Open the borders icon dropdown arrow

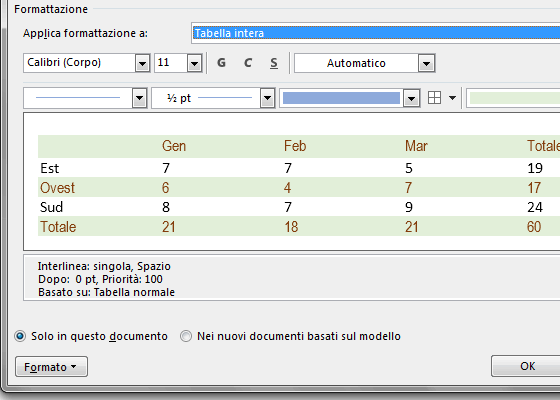point(452,98)
